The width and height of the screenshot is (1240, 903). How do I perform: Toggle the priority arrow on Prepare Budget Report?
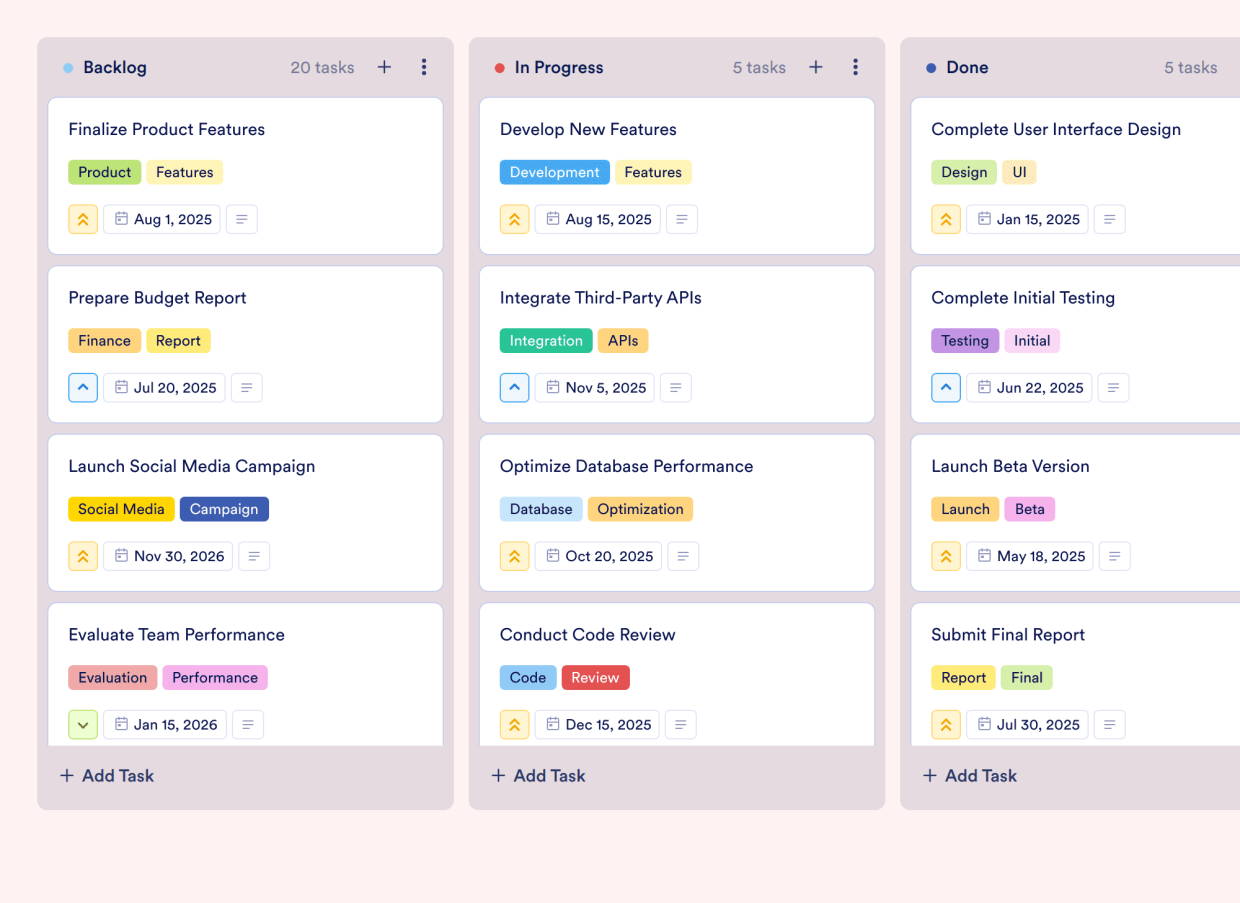click(x=83, y=387)
